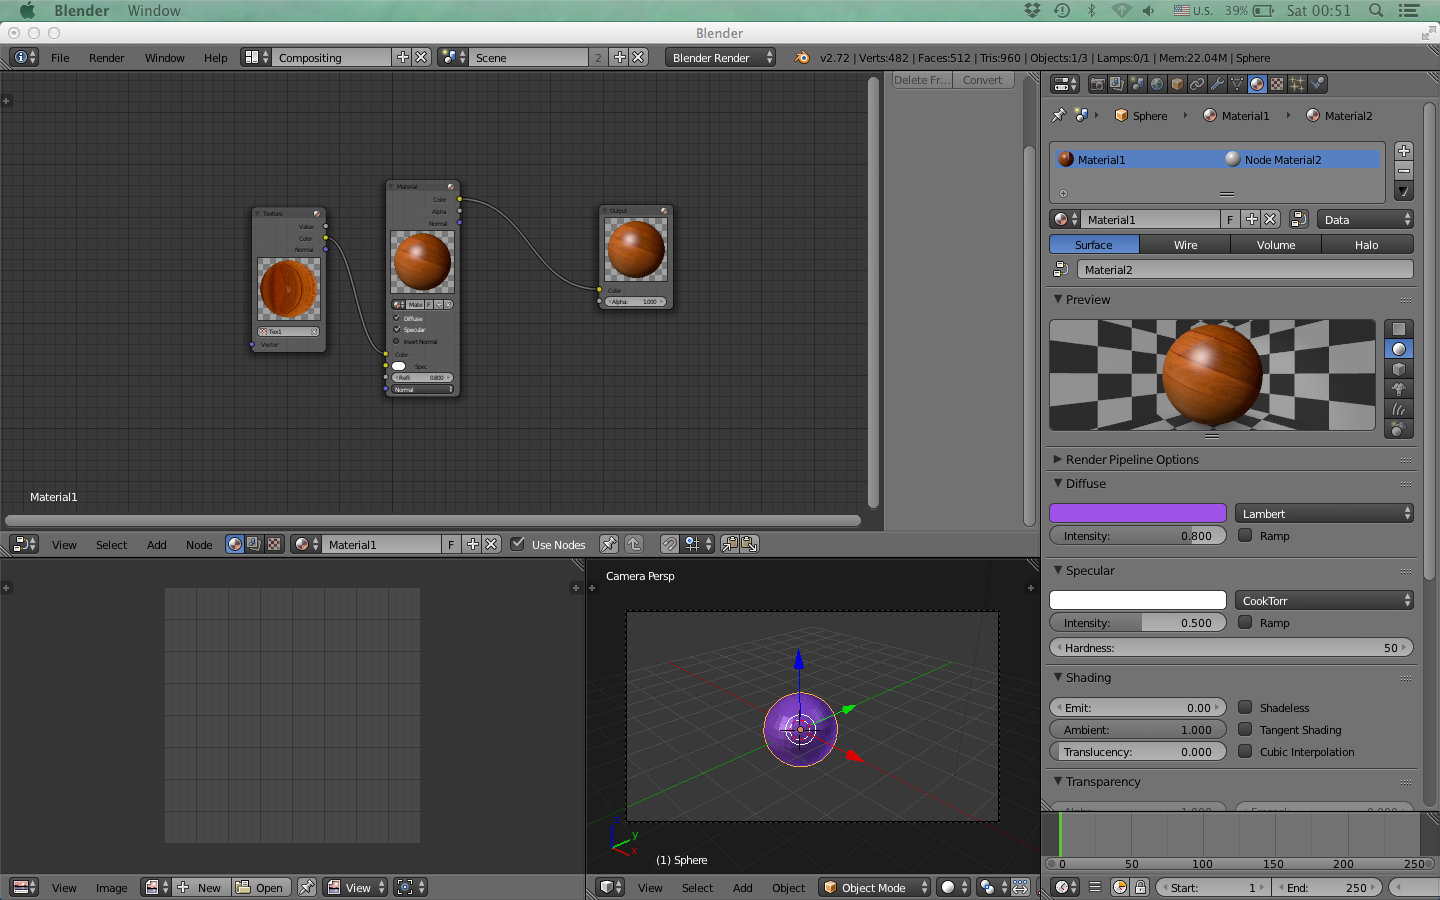Viewport: 1440px width, 900px height.
Task: Switch to the Wire material type tab
Action: point(1185,244)
